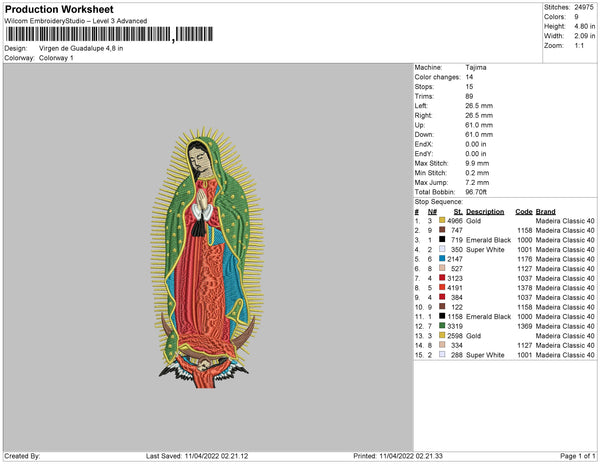Click the Height value '4.80 in'
This screenshot has width=600, height=464.
pyautogui.click(x=584, y=26)
